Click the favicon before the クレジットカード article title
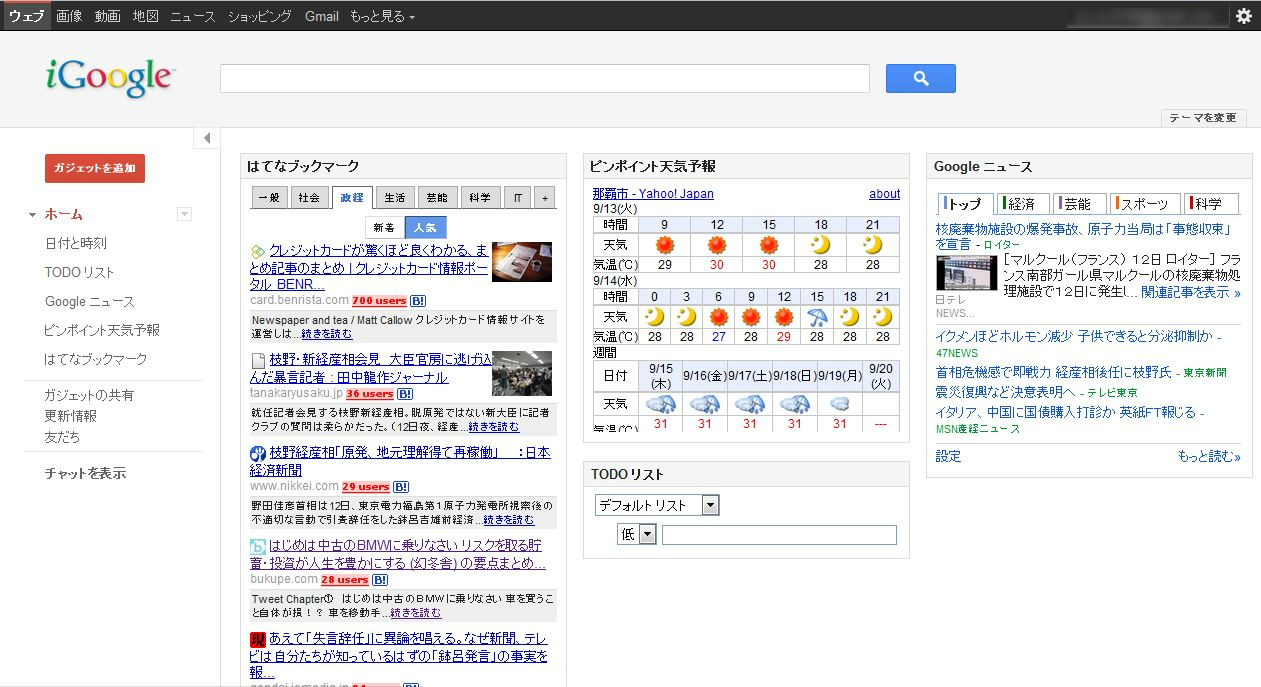 pos(258,250)
